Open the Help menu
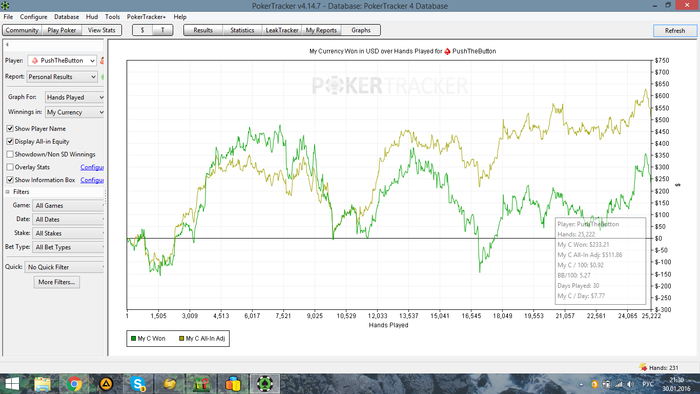700x394 pixels. point(180,17)
